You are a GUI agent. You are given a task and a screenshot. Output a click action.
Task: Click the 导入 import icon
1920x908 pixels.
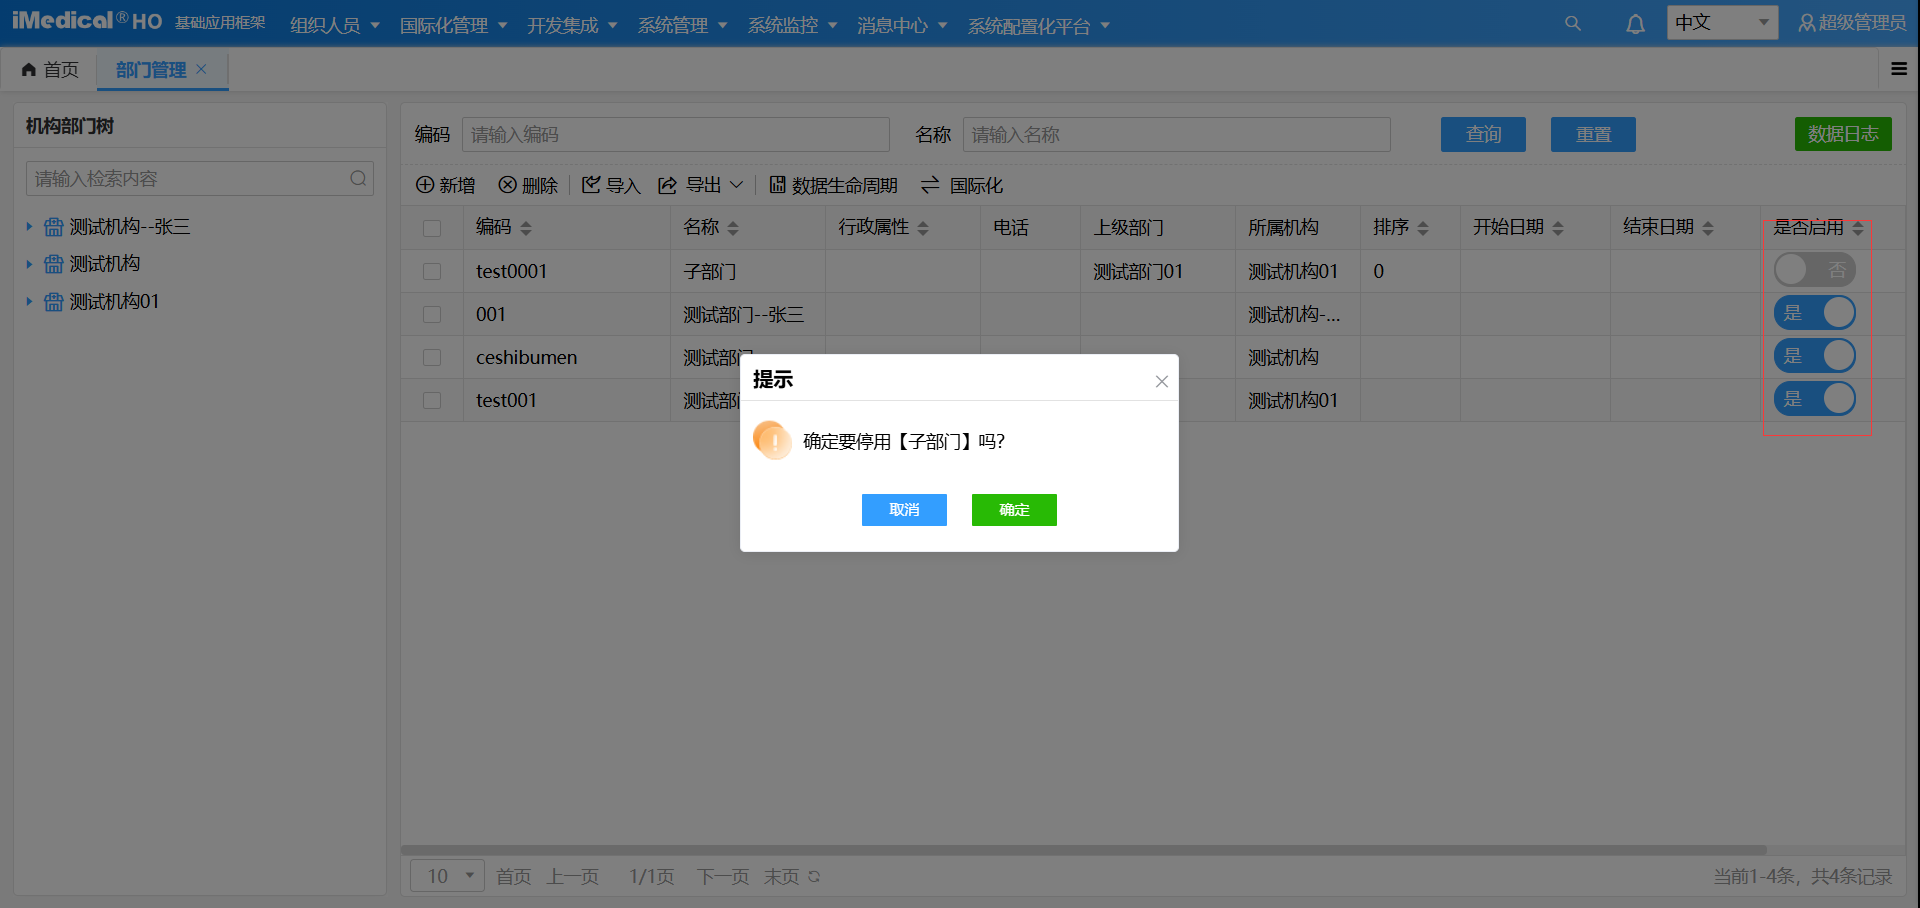(591, 185)
